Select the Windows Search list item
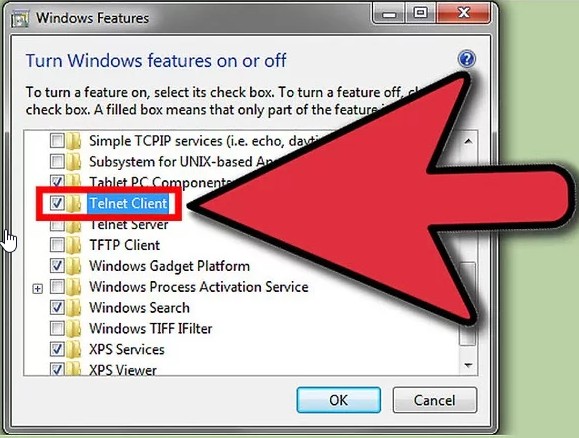This screenshot has width=579, height=438. pos(139,308)
